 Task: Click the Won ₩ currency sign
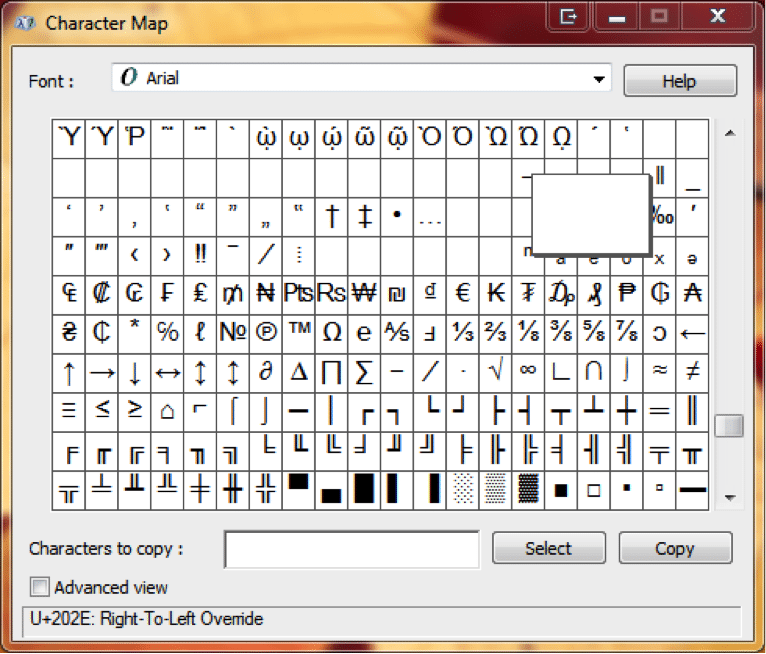point(364,293)
